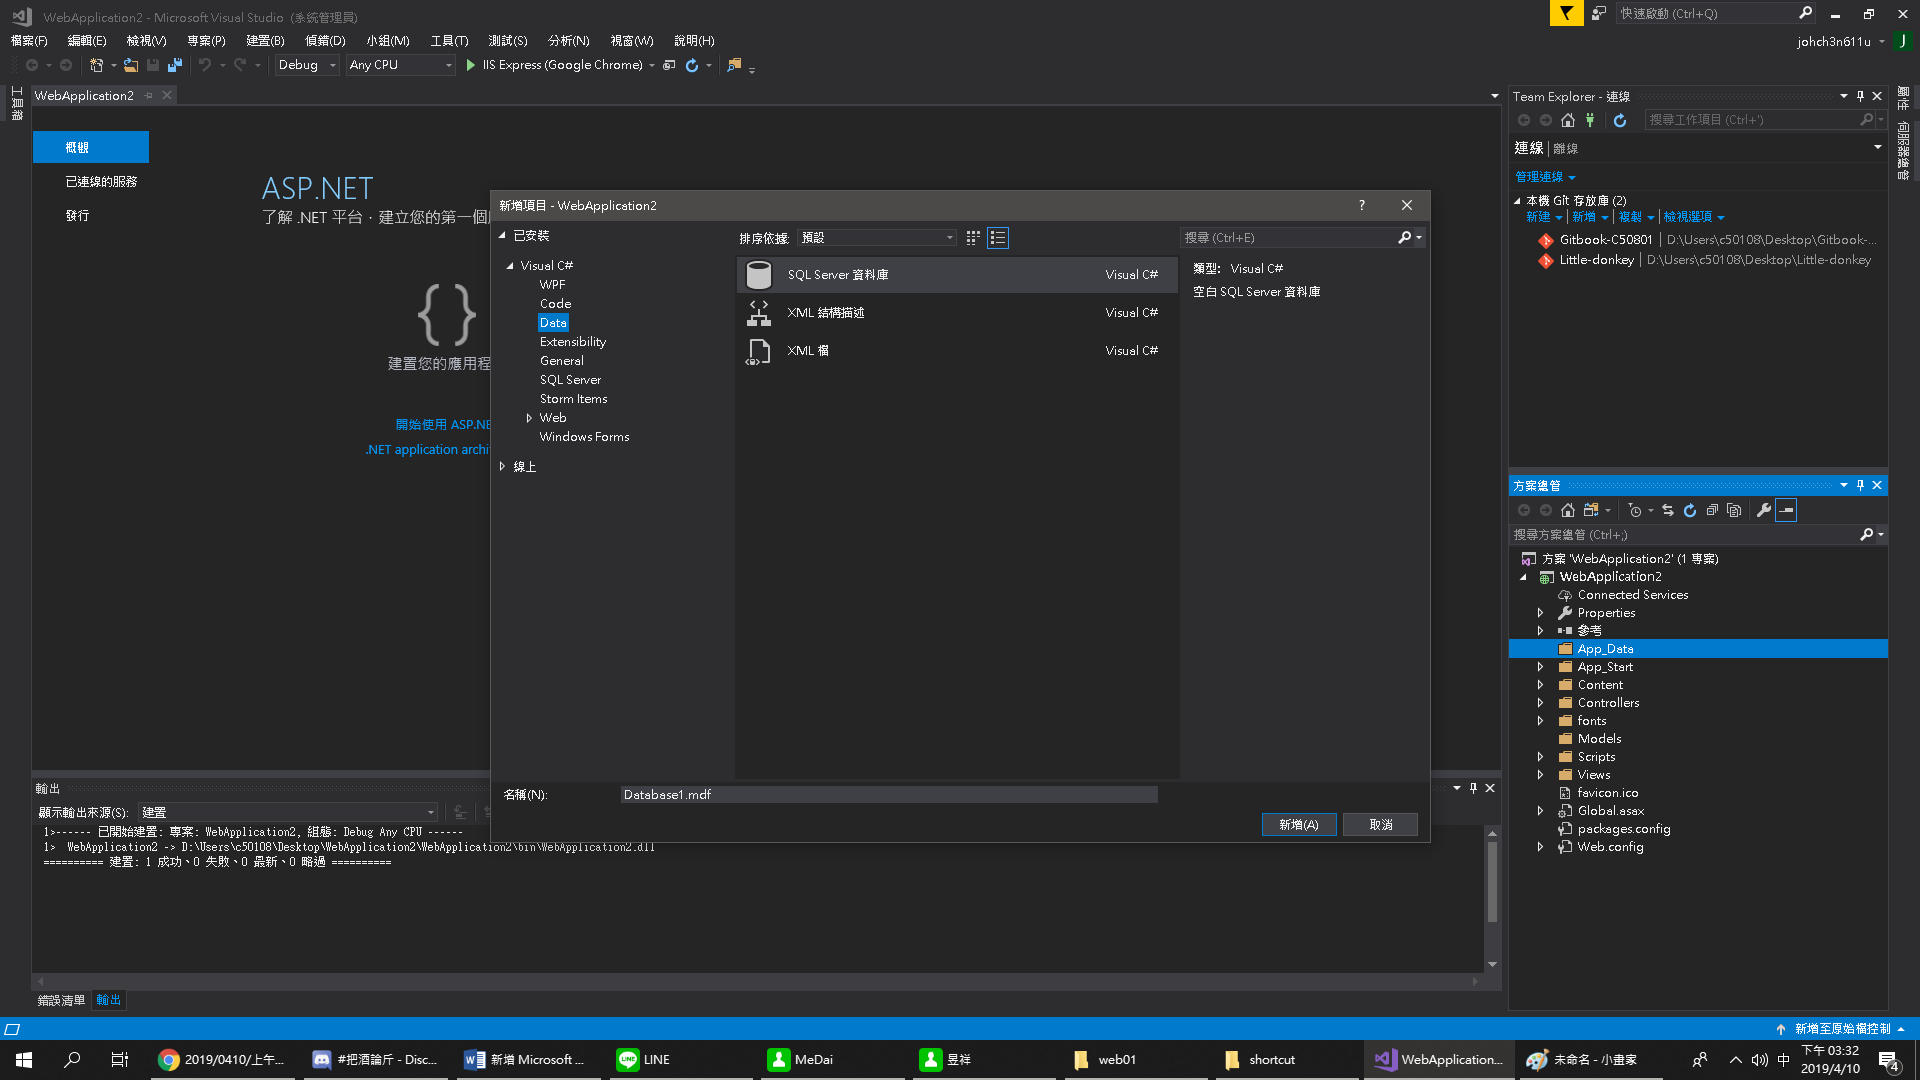Click the browser link icon next to IIS Express
1920x1080 pixels.
tap(669, 65)
